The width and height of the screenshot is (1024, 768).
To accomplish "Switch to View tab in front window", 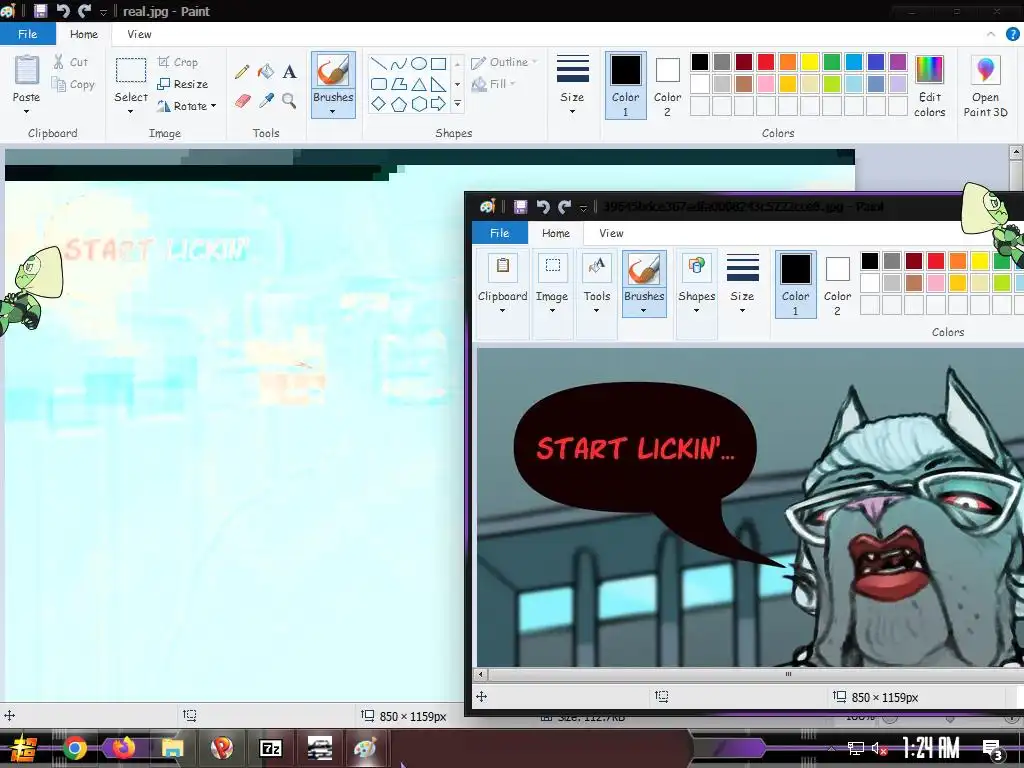I will click(x=611, y=233).
